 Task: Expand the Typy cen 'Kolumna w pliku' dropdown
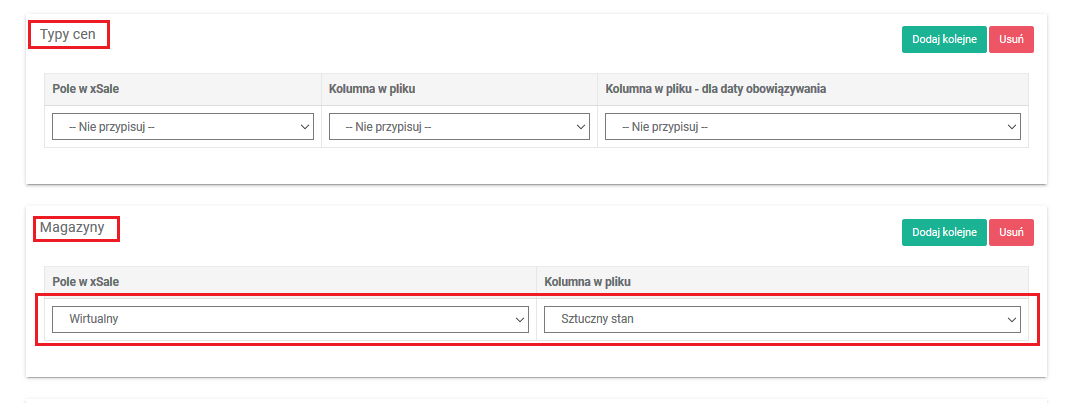pyautogui.click(x=459, y=127)
